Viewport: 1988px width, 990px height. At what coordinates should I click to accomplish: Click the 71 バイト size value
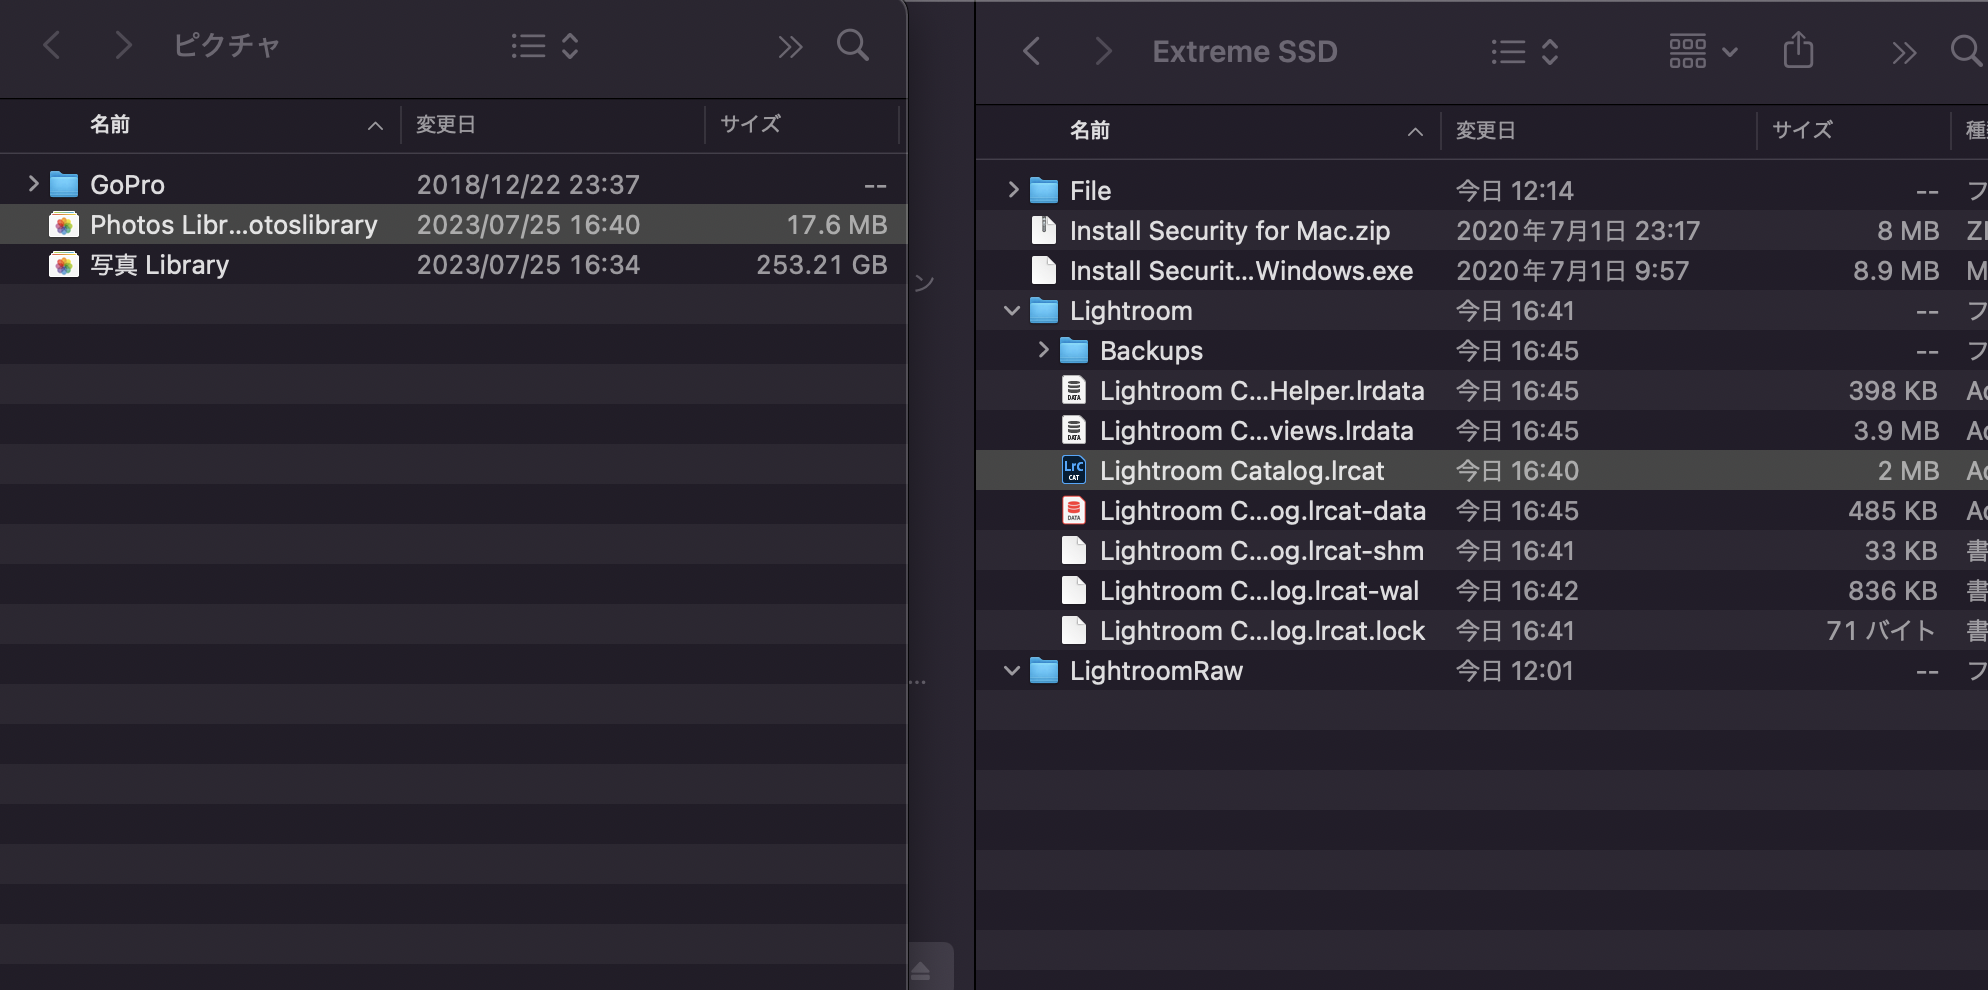[1881, 631]
